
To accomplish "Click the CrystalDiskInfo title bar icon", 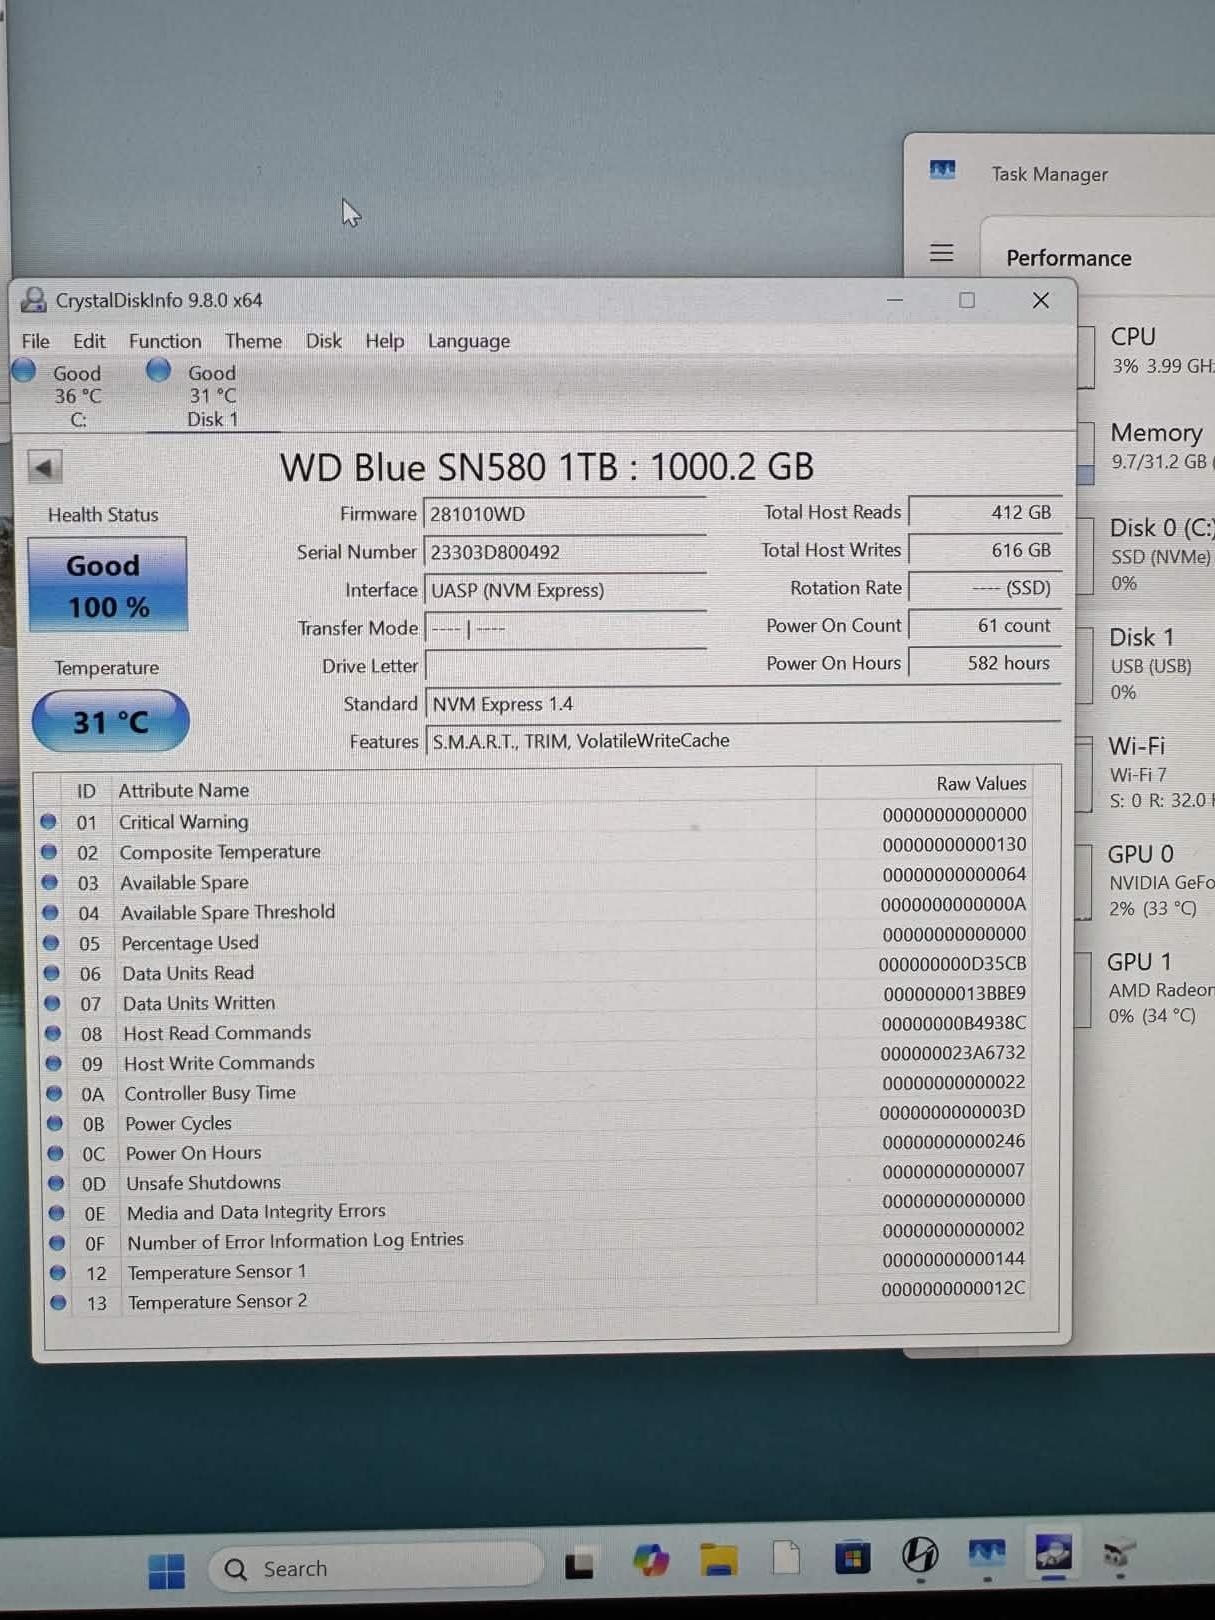I will pyautogui.click(x=34, y=299).
